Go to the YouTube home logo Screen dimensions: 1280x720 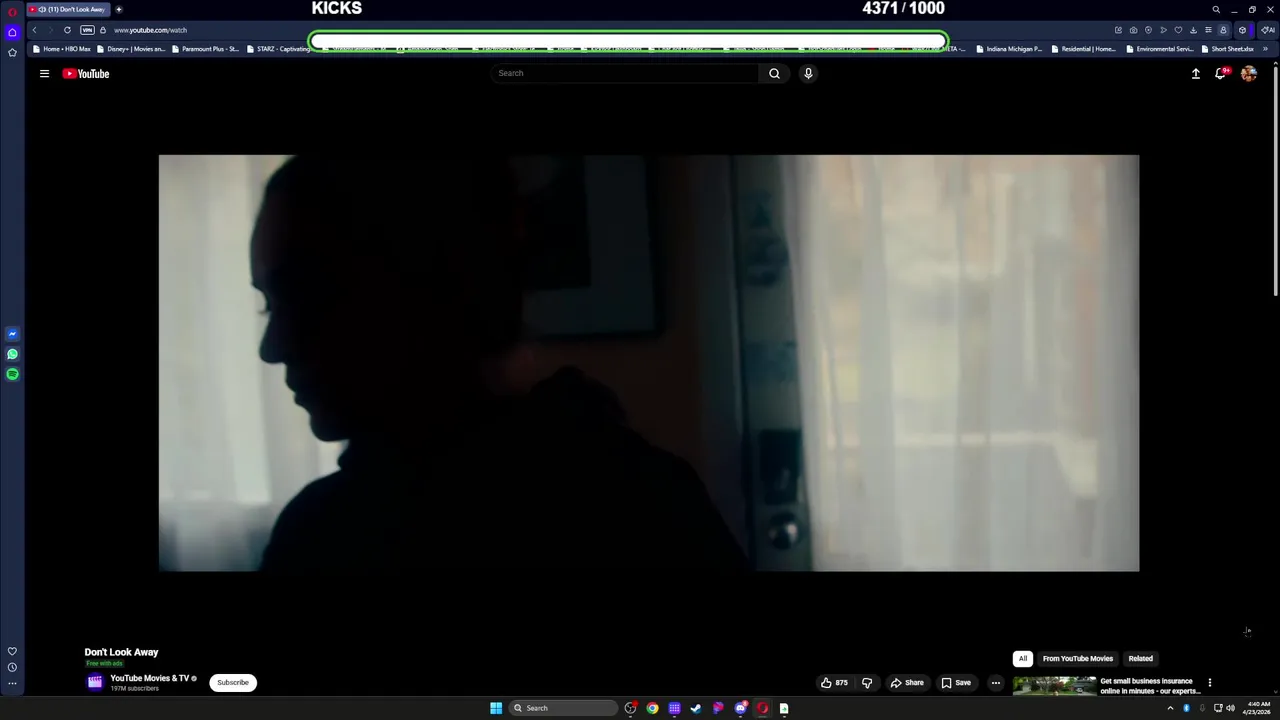coord(86,73)
